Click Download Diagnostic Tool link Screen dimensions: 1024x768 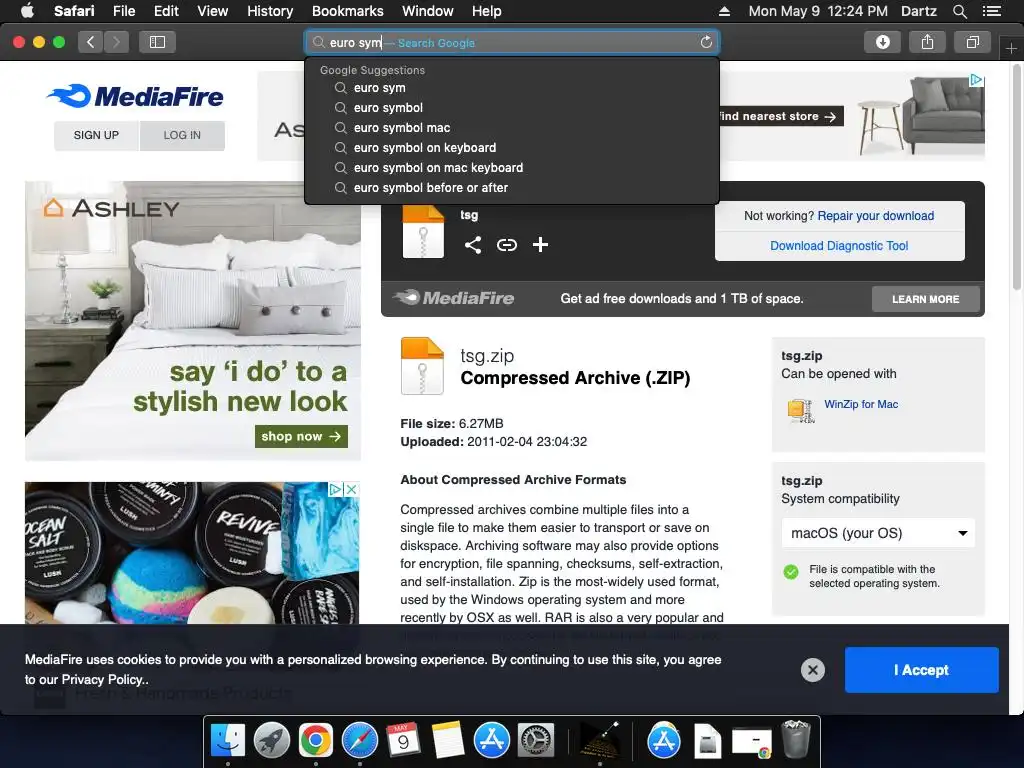click(x=839, y=246)
